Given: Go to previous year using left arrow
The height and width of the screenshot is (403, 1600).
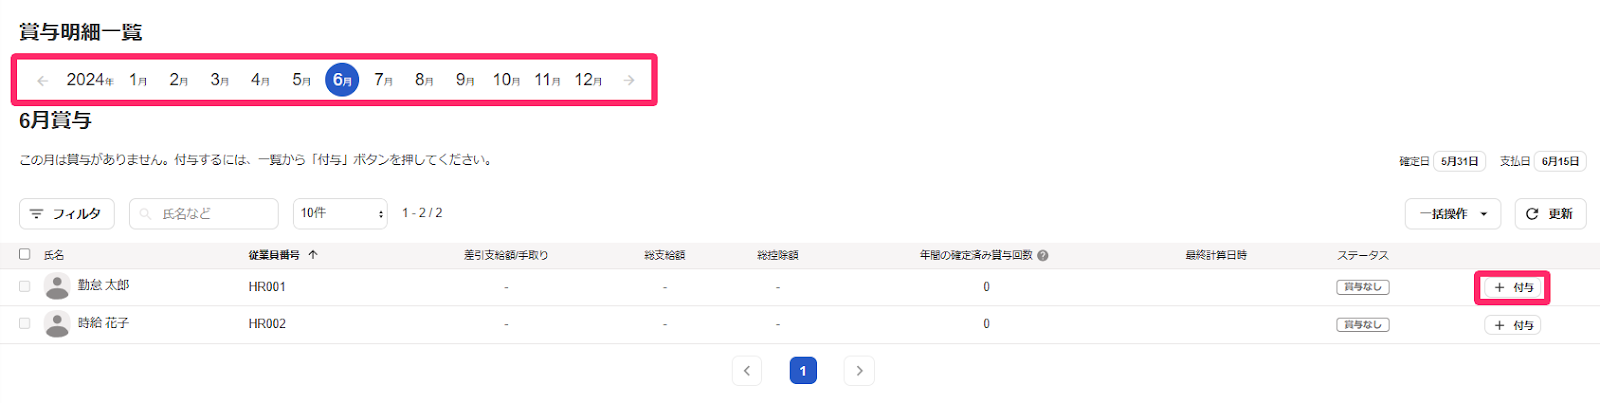Looking at the screenshot, I should (42, 80).
